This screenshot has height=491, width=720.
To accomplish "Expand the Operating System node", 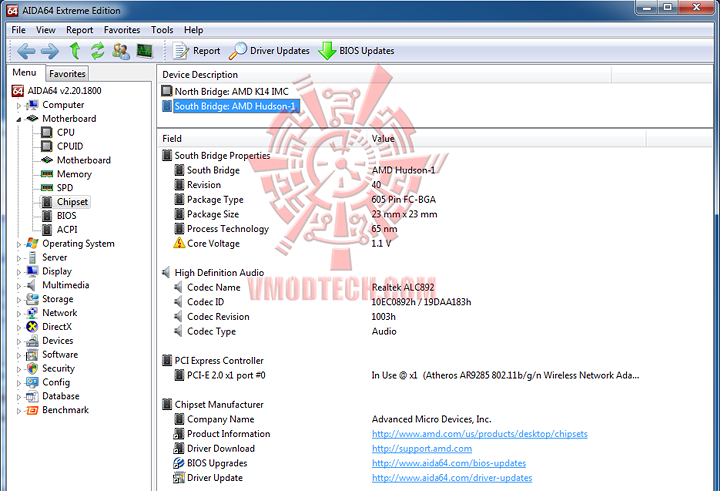I will click(19, 244).
